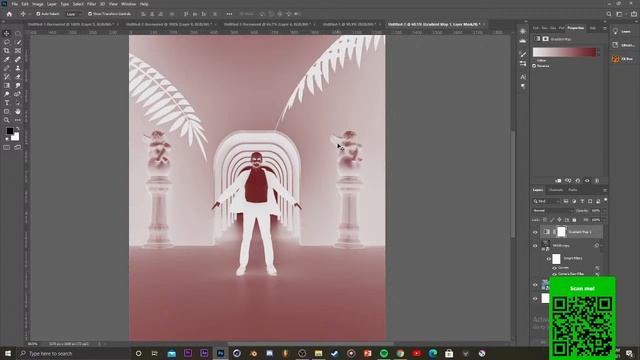Screen dimensions: 640x360
Task: Open Spotify from the taskbar
Action: (384, 353)
